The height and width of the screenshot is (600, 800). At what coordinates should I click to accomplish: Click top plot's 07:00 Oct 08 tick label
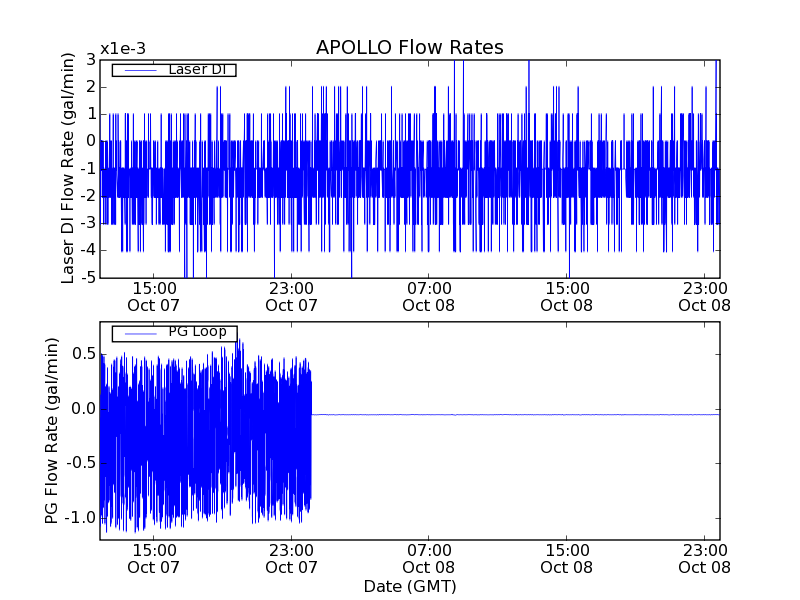click(430, 295)
